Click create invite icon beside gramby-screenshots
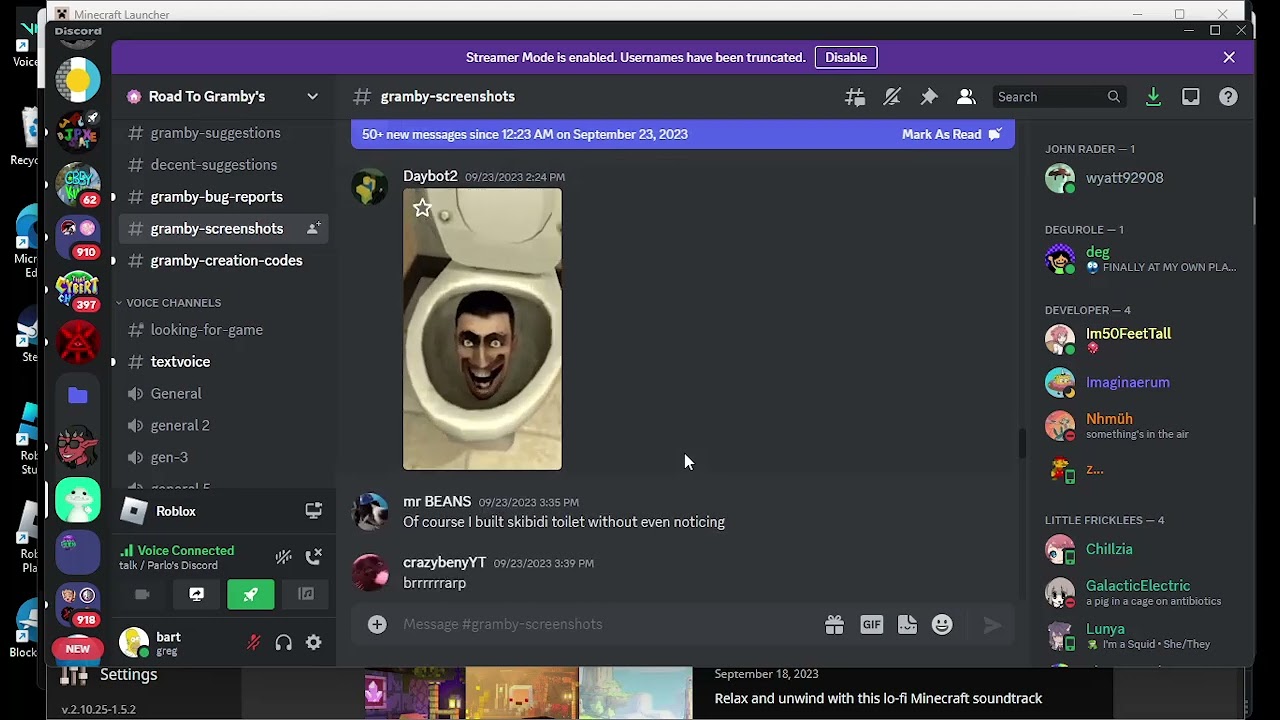 click(313, 229)
